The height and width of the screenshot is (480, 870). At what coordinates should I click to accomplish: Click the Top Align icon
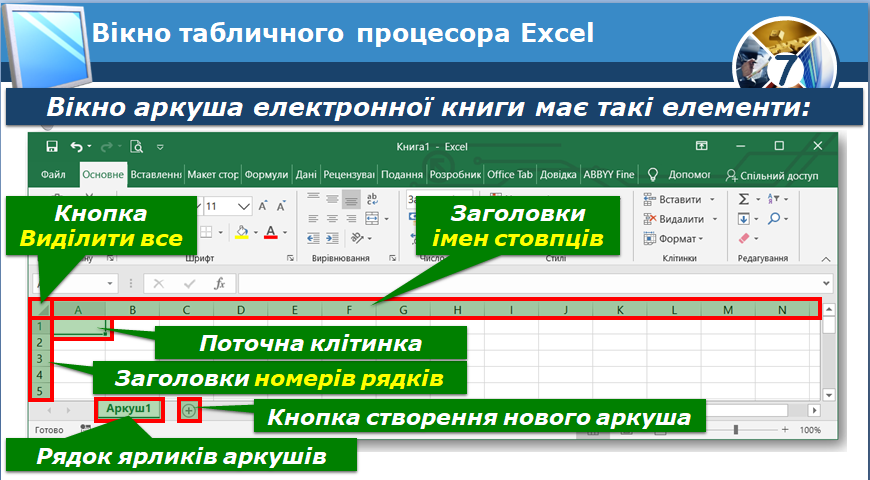(313, 198)
